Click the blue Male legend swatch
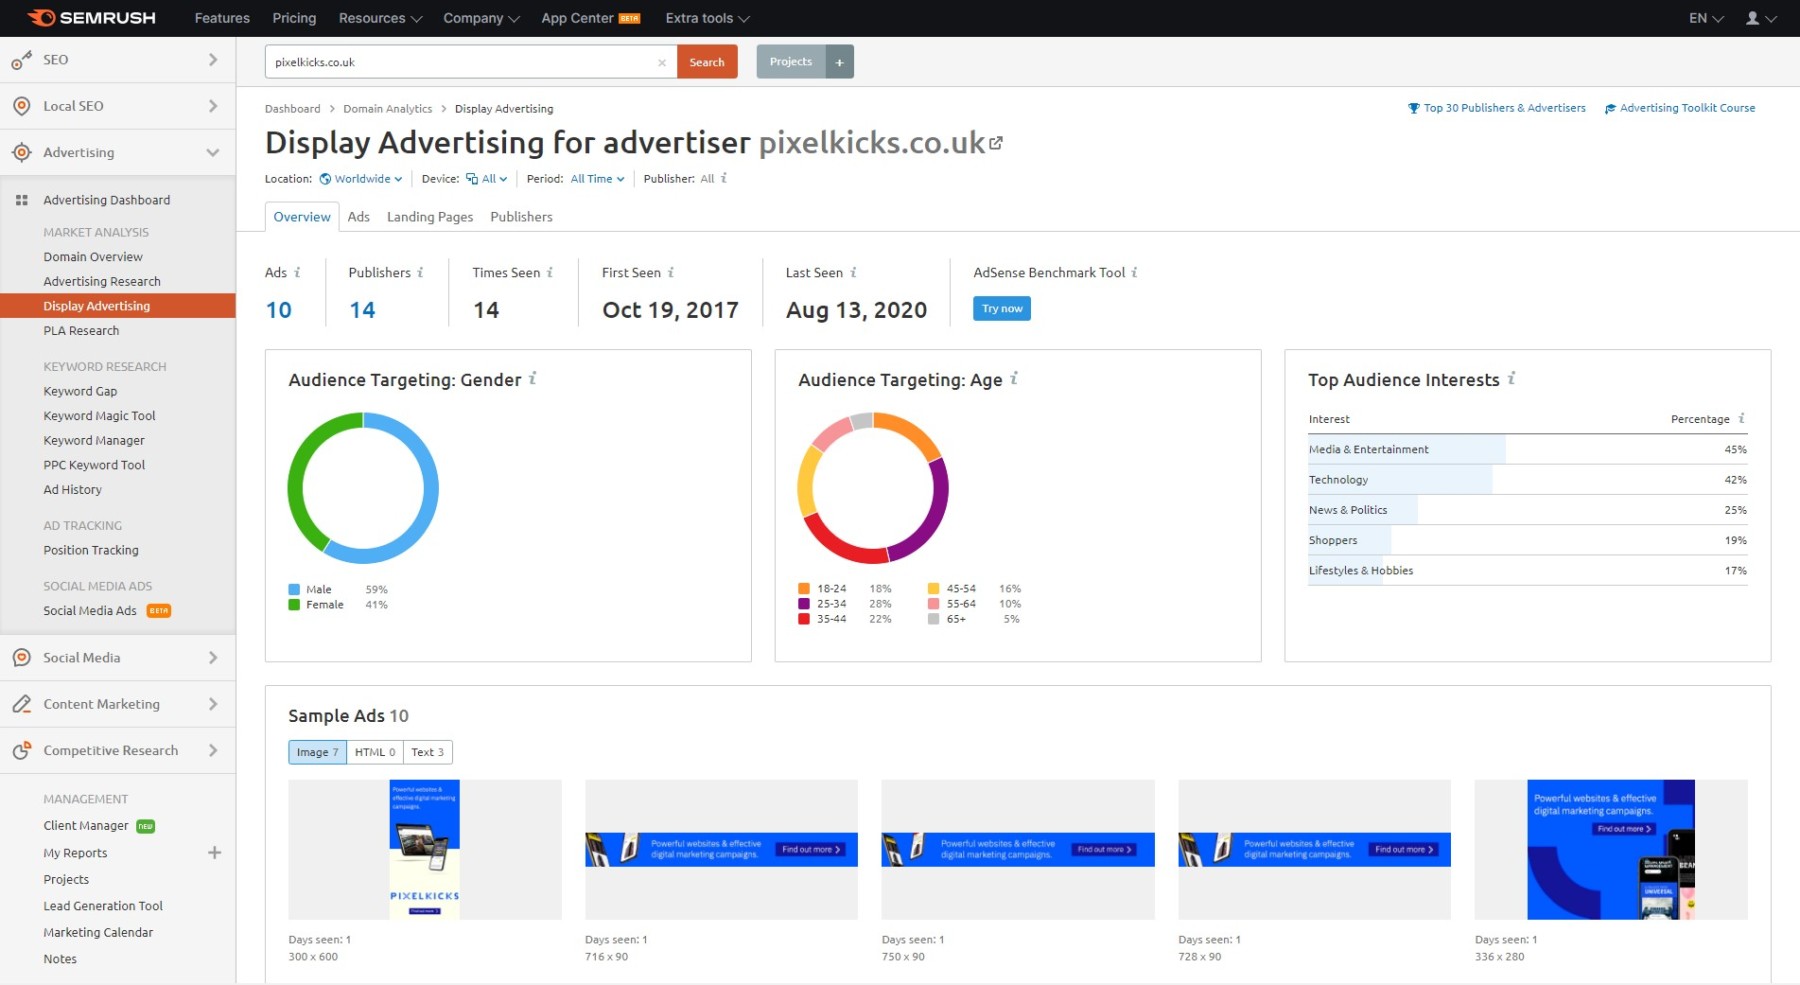The width and height of the screenshot is (1800, 985). (x=294, y=590)
